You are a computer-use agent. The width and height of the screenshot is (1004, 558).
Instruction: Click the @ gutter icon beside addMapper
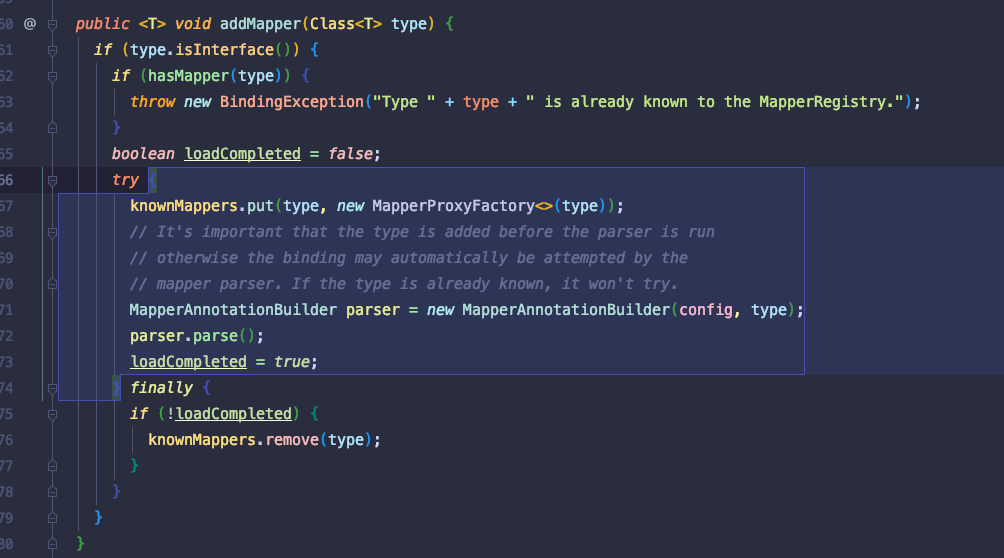(x=29, y=23)
